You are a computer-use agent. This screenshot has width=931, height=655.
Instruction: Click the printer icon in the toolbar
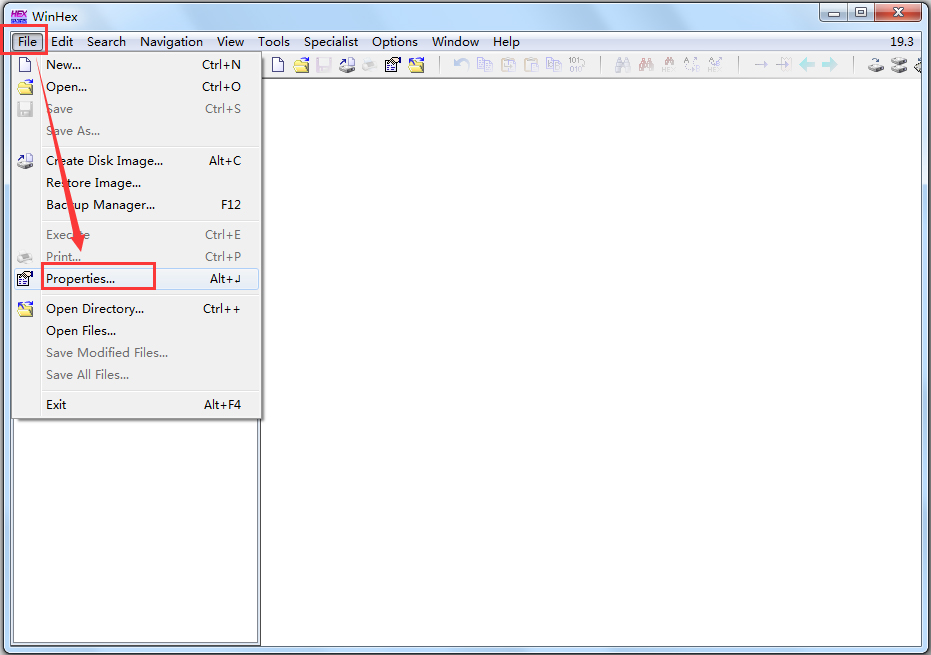369,65
